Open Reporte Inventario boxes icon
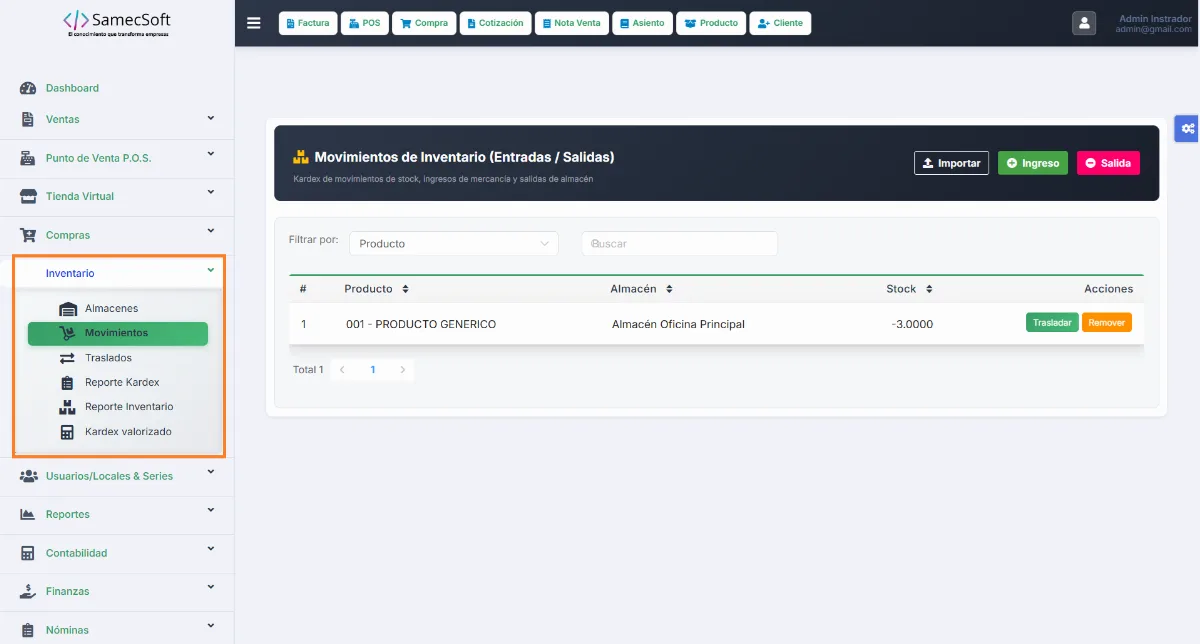The width and height of the screenshot is (1200, 644). click(68, 407)
